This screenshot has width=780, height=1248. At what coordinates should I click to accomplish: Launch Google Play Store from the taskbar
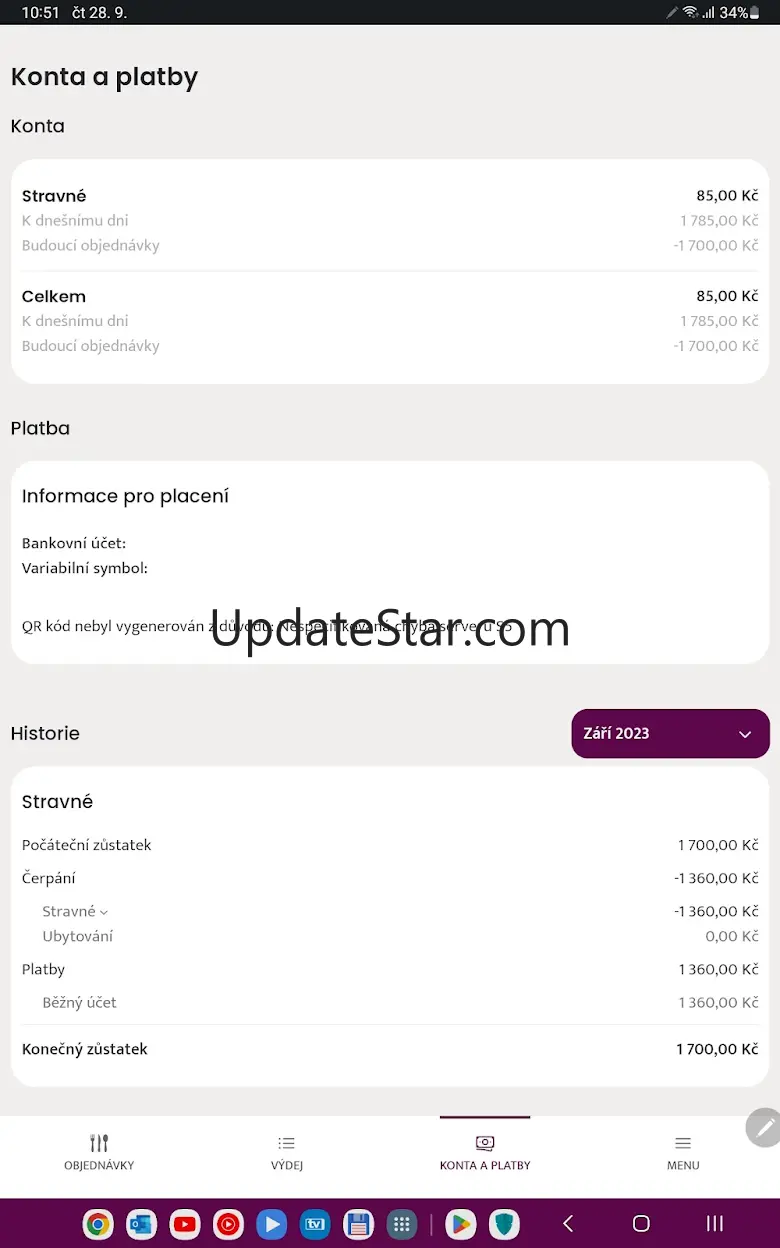pyautogui.click(x=461, y=1224)
